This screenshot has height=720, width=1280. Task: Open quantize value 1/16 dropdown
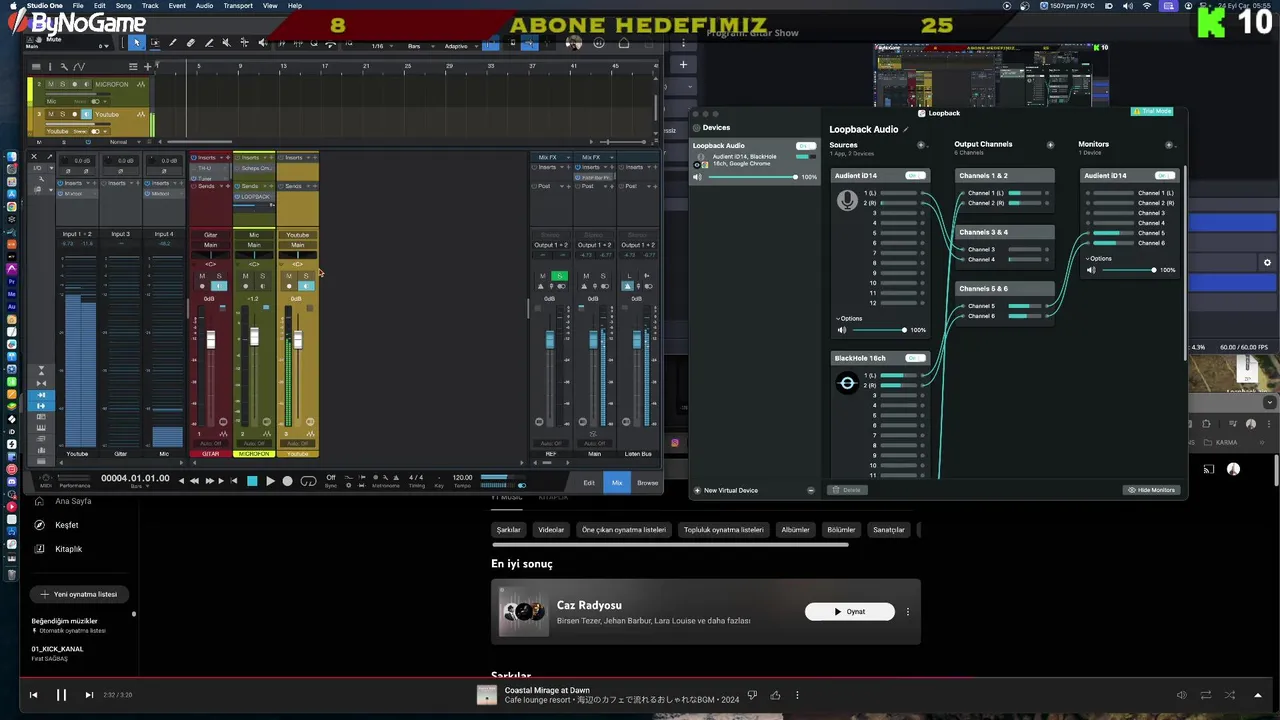[x=381, y=46]
